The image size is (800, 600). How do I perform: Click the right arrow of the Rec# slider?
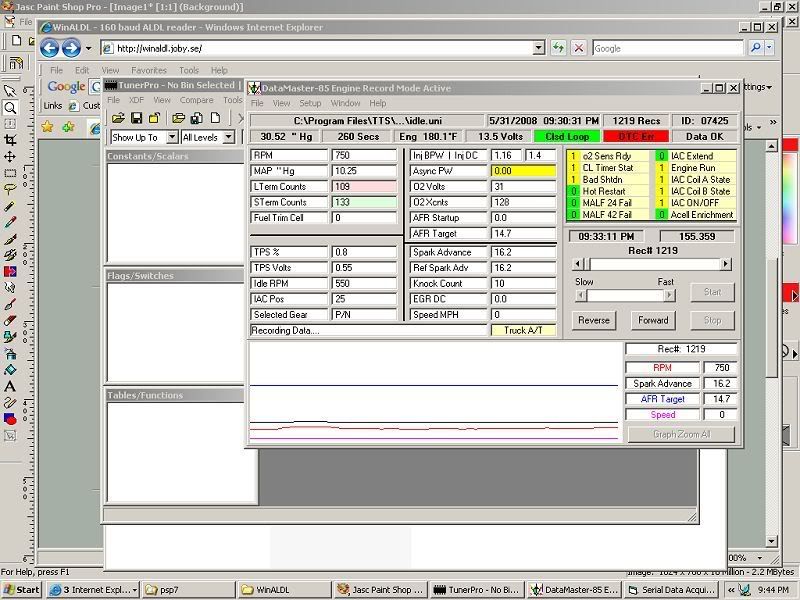point(725,264)
